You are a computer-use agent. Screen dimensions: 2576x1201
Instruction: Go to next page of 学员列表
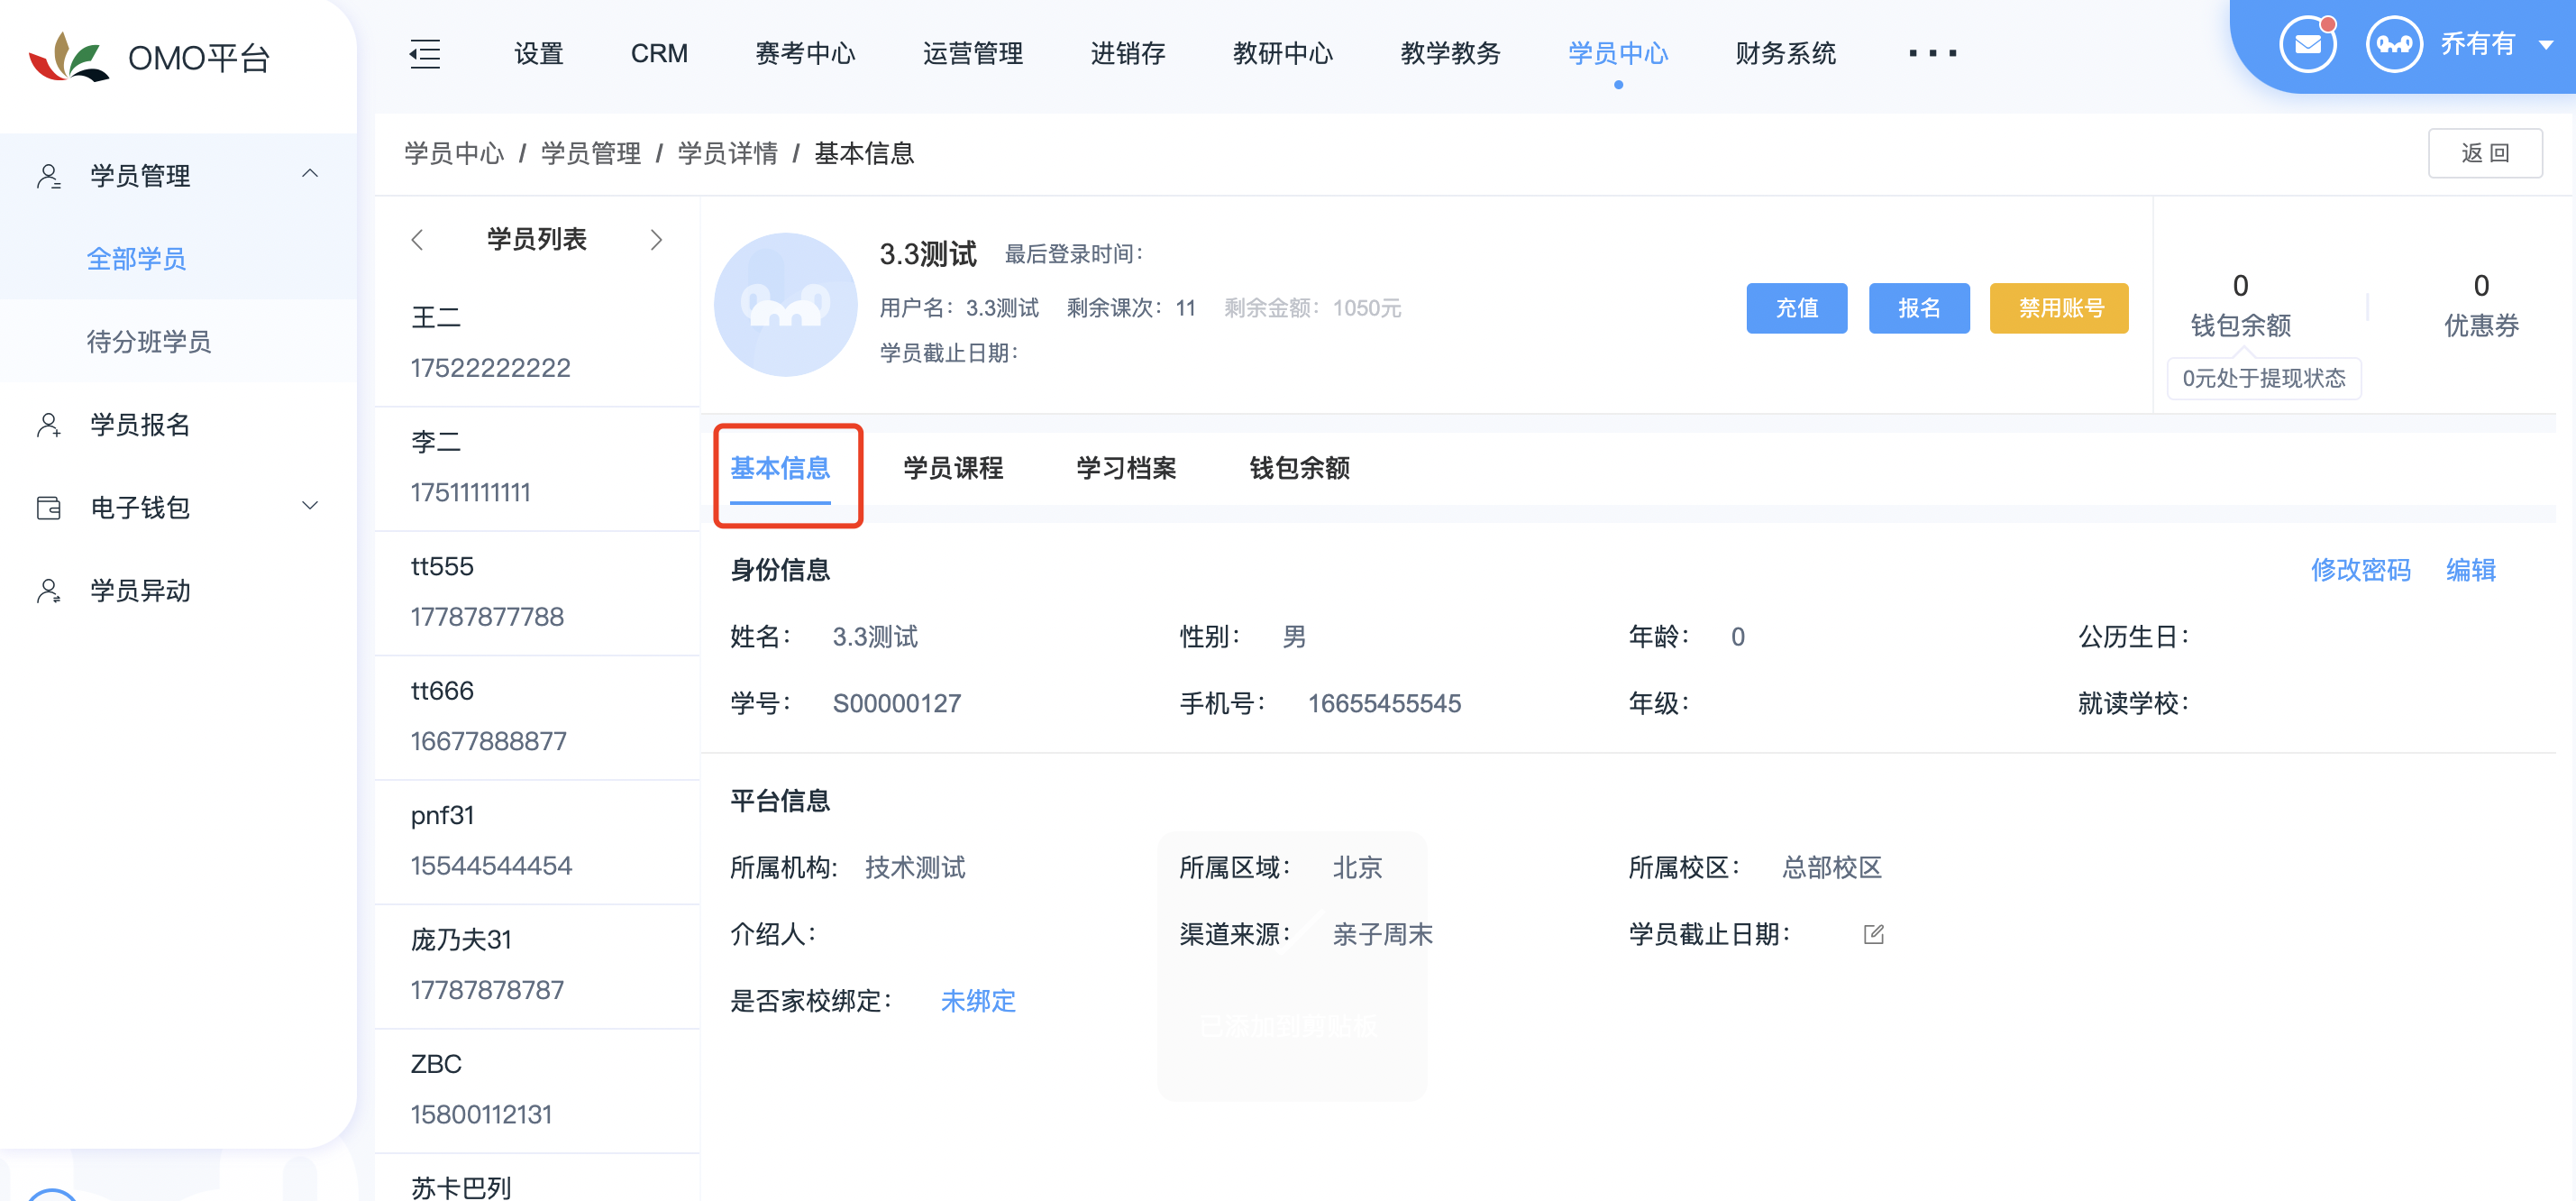(x=656, y=240)
